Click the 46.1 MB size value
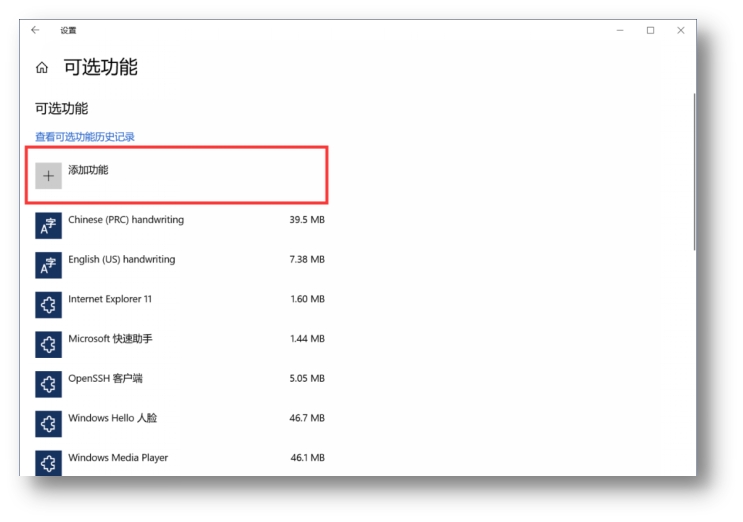Screen dimensions: 743x522 point(308,458)
